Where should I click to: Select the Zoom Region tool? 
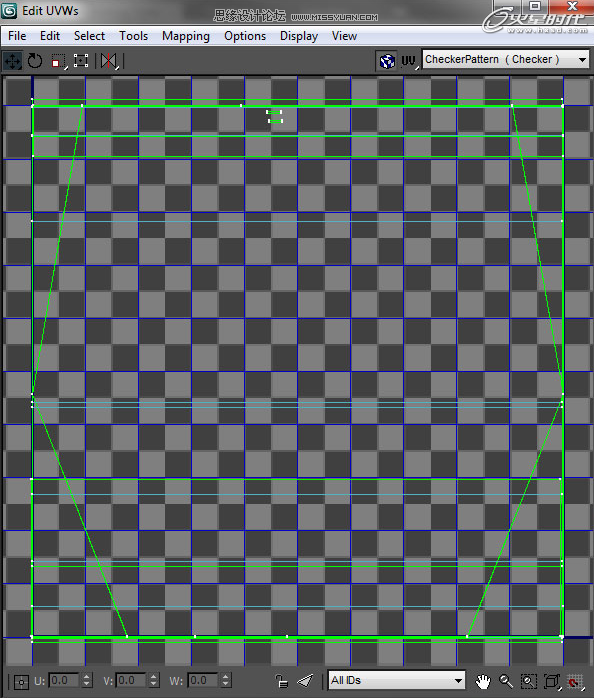pos(529,681)
